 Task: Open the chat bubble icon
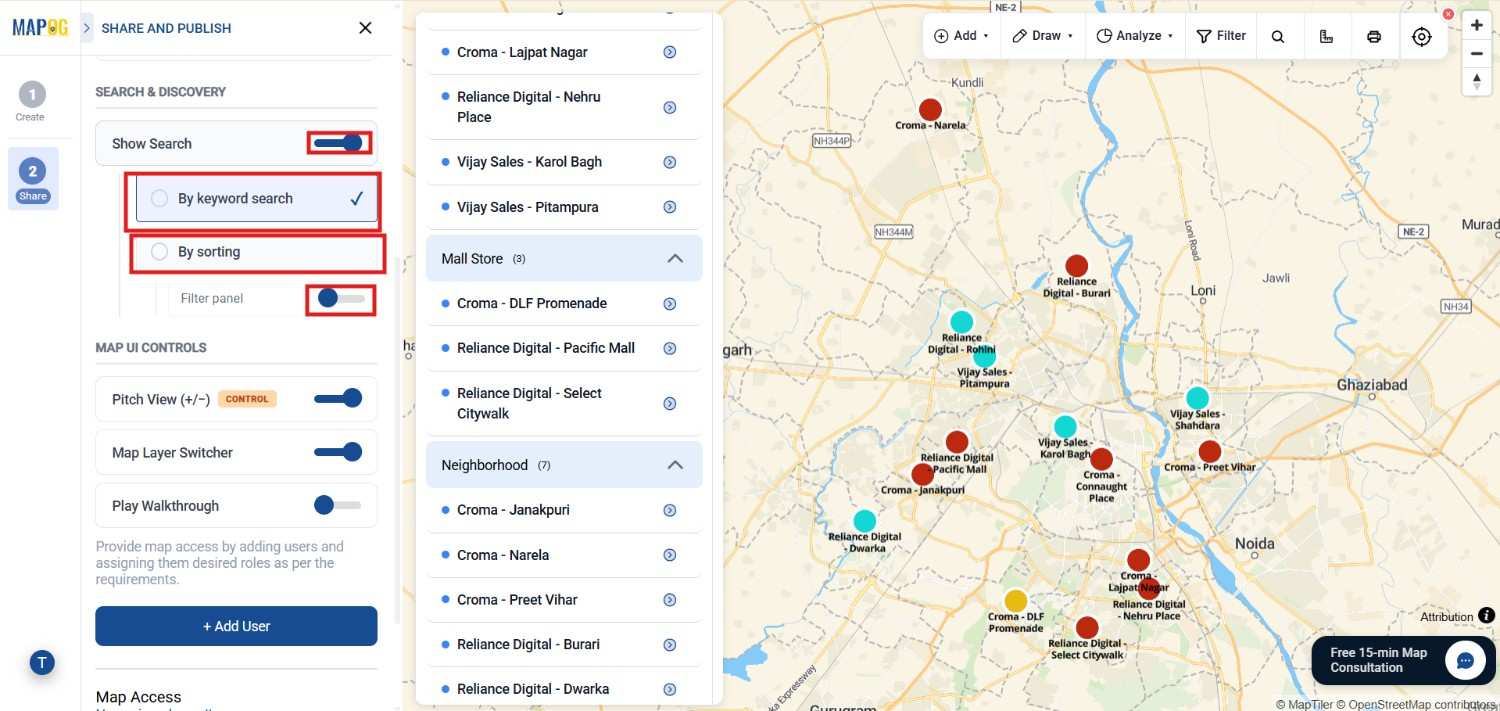point(1465,660)
